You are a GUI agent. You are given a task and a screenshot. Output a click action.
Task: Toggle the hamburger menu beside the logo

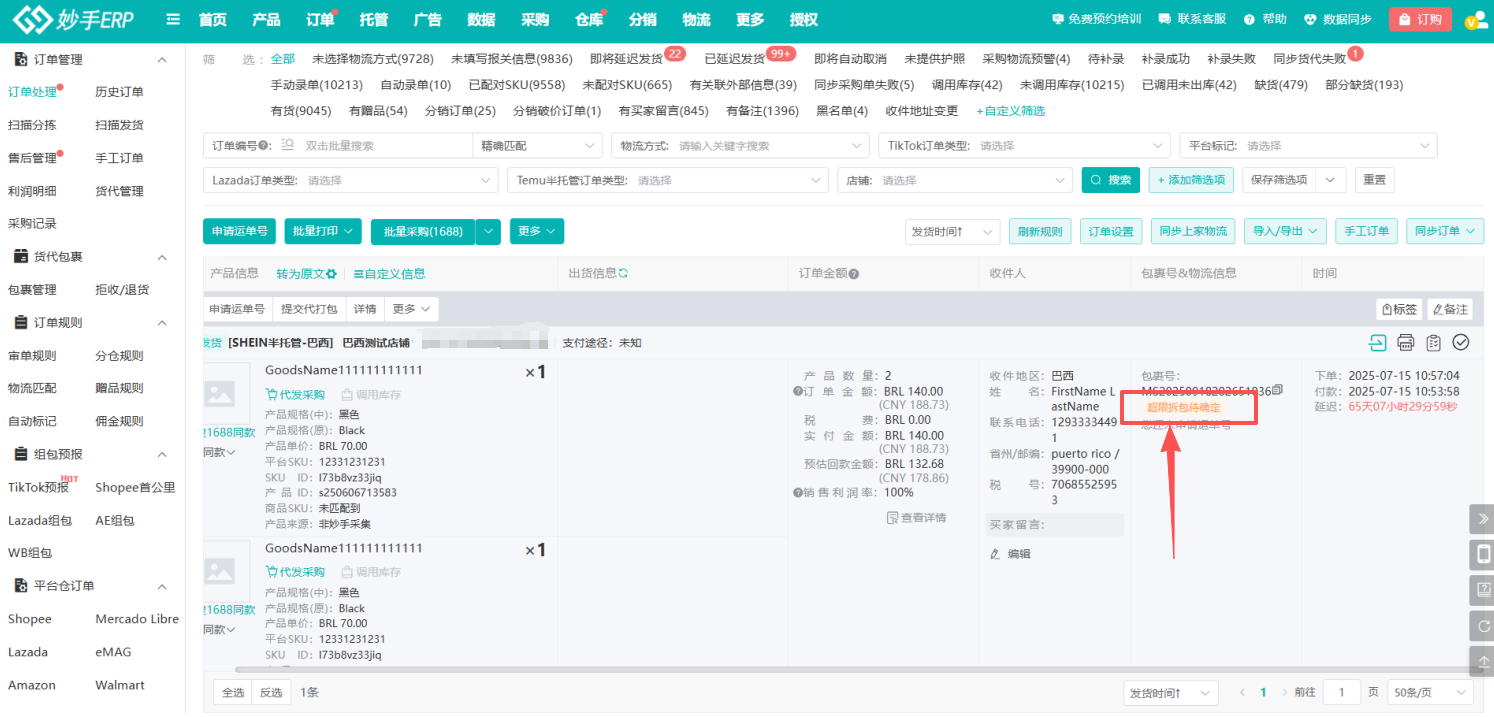[173, 20]
